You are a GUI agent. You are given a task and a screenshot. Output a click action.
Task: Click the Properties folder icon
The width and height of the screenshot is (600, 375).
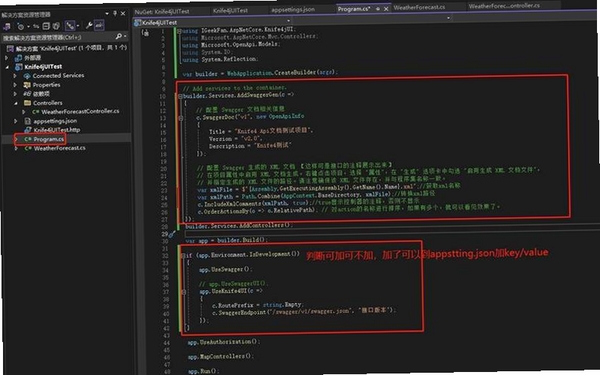[x=27, y=85]
